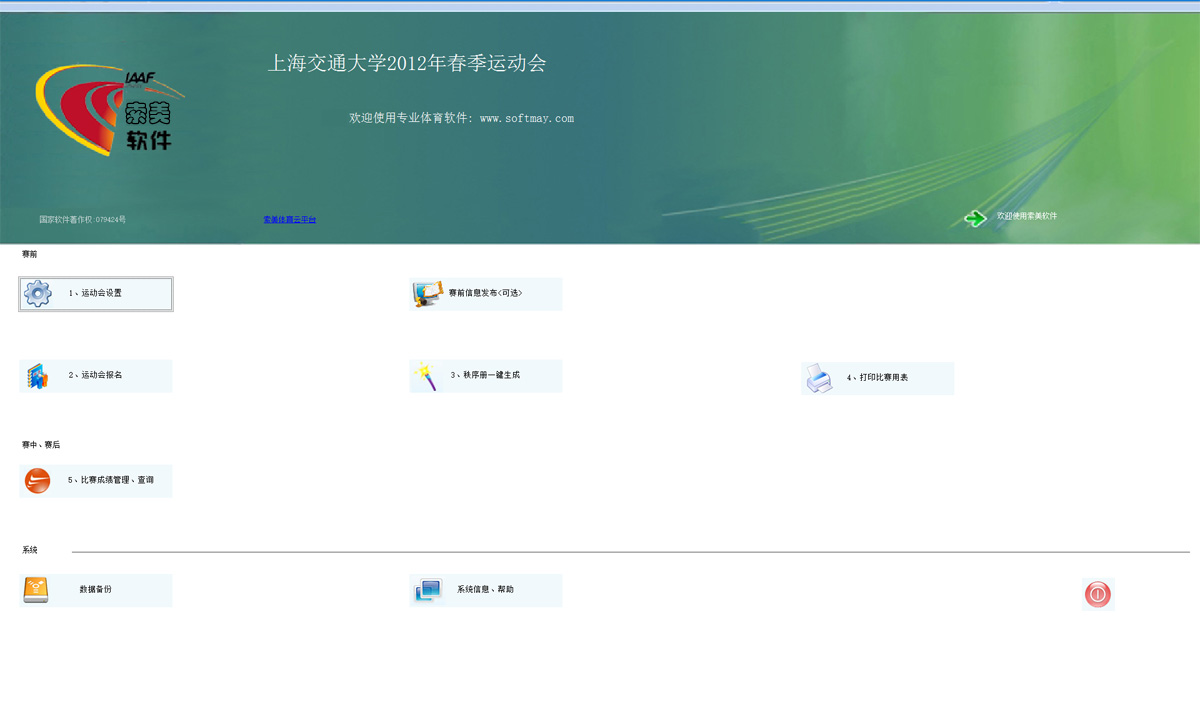Click the magic wand 秩序册一键生成 icon
This screenshot has height=711, width=1200.
[427, 376]
